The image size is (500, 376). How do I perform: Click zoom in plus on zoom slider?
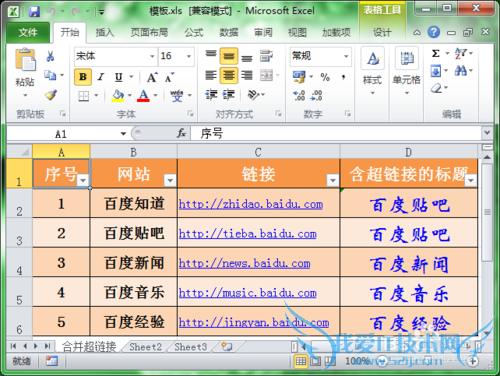[x=473, y=361]
